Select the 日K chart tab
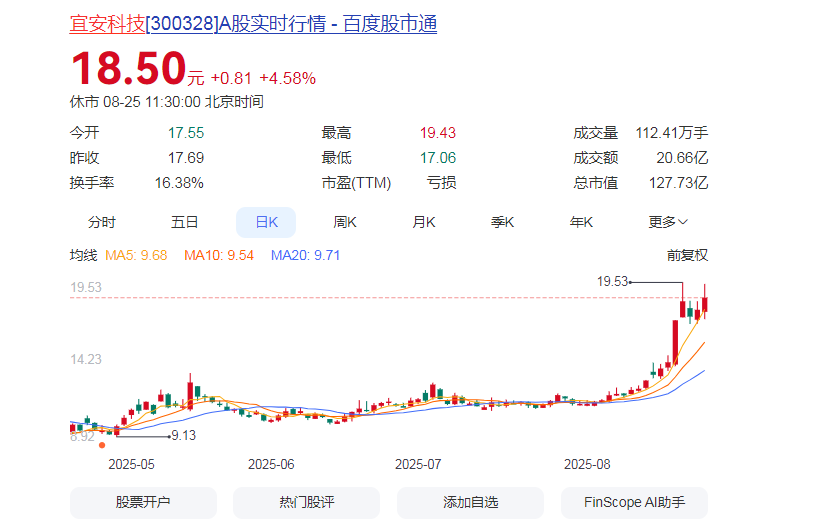814x522 pixels. pos(266,222)
